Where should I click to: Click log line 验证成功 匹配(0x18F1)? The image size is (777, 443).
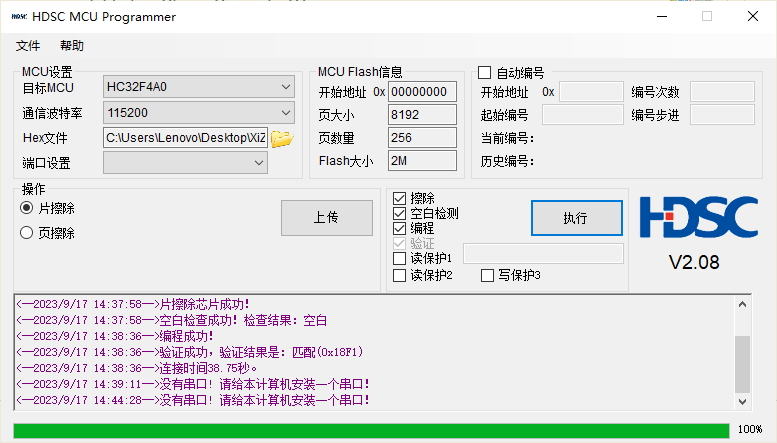click(x=190, y=352)
